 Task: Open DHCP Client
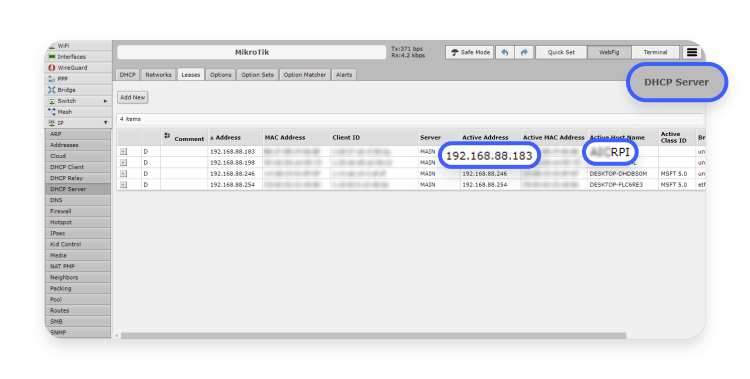[78, 167]
